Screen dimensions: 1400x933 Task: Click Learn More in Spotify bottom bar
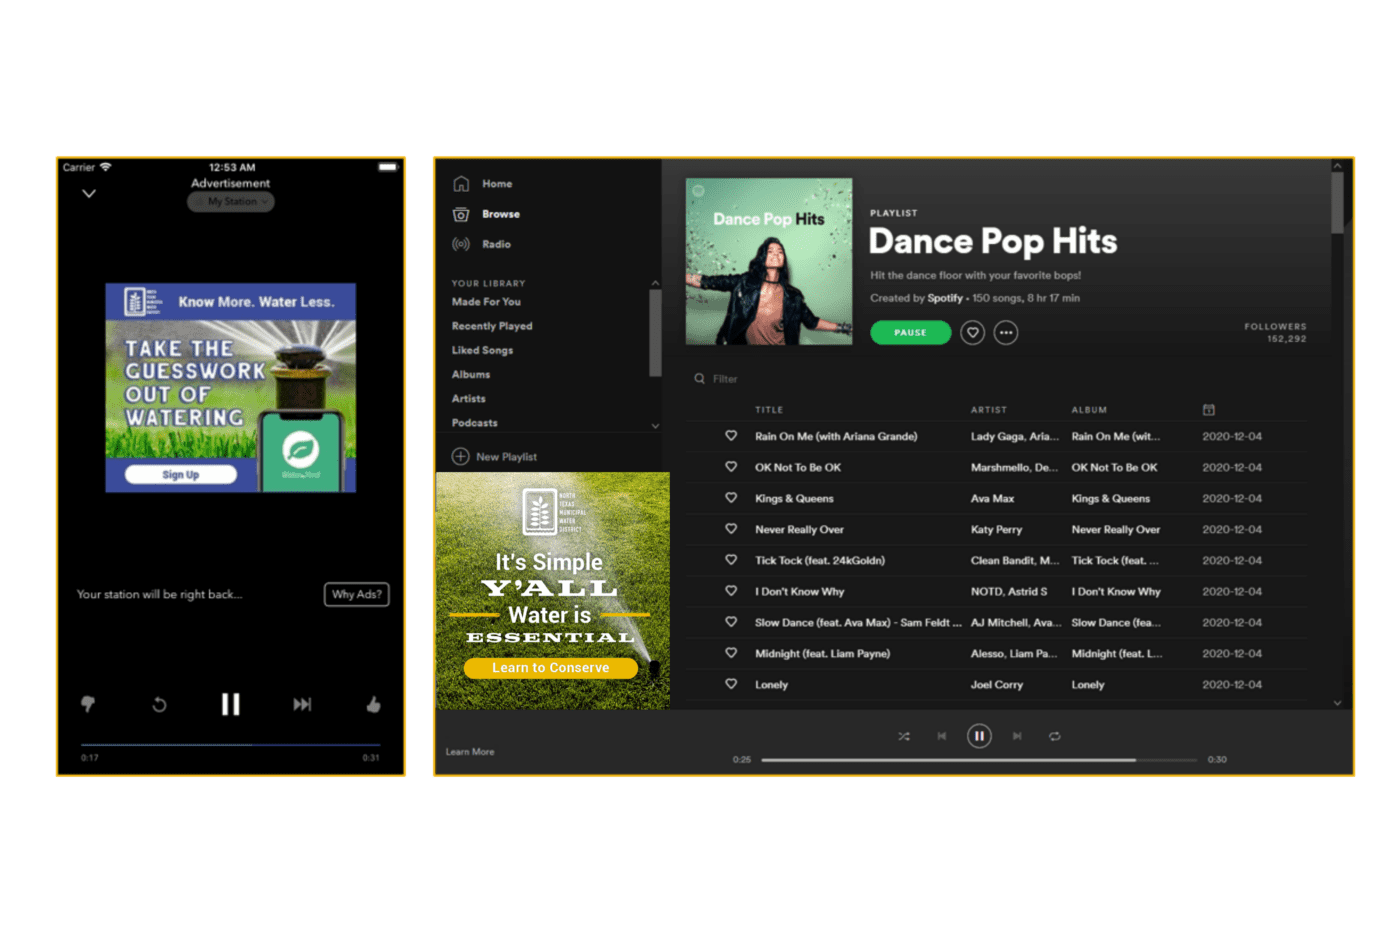[470, 752]
